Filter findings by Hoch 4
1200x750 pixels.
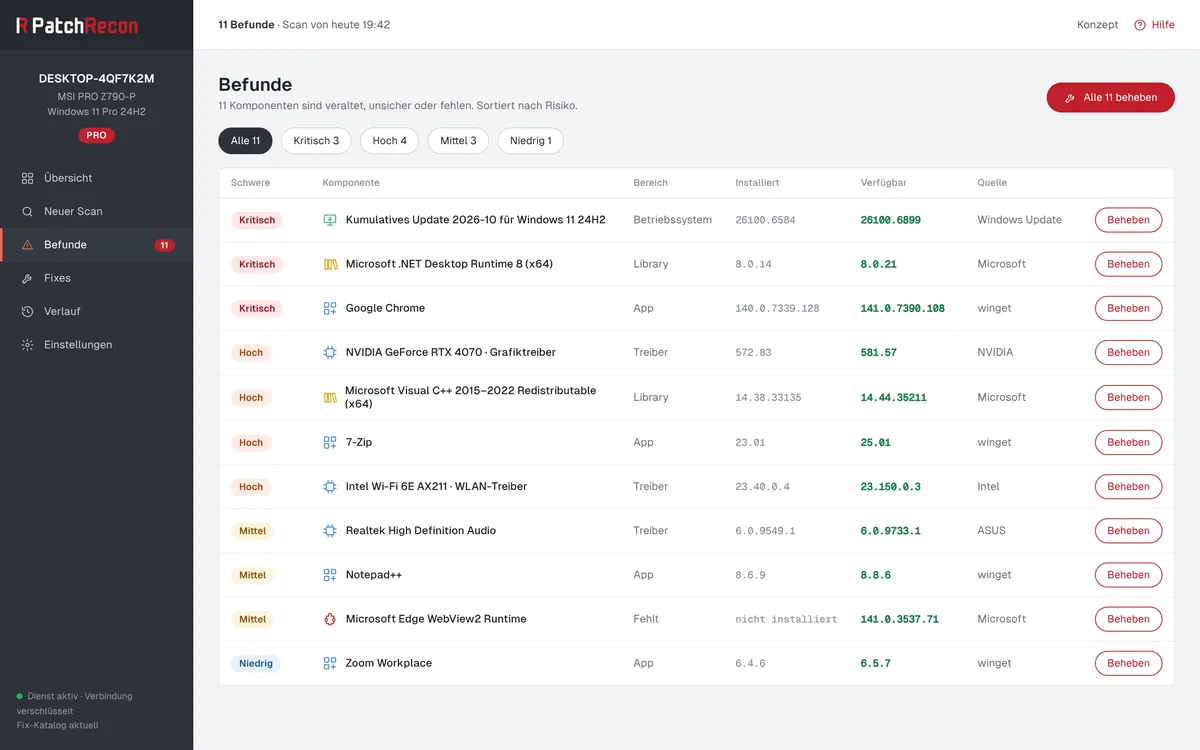pos(390,141)
